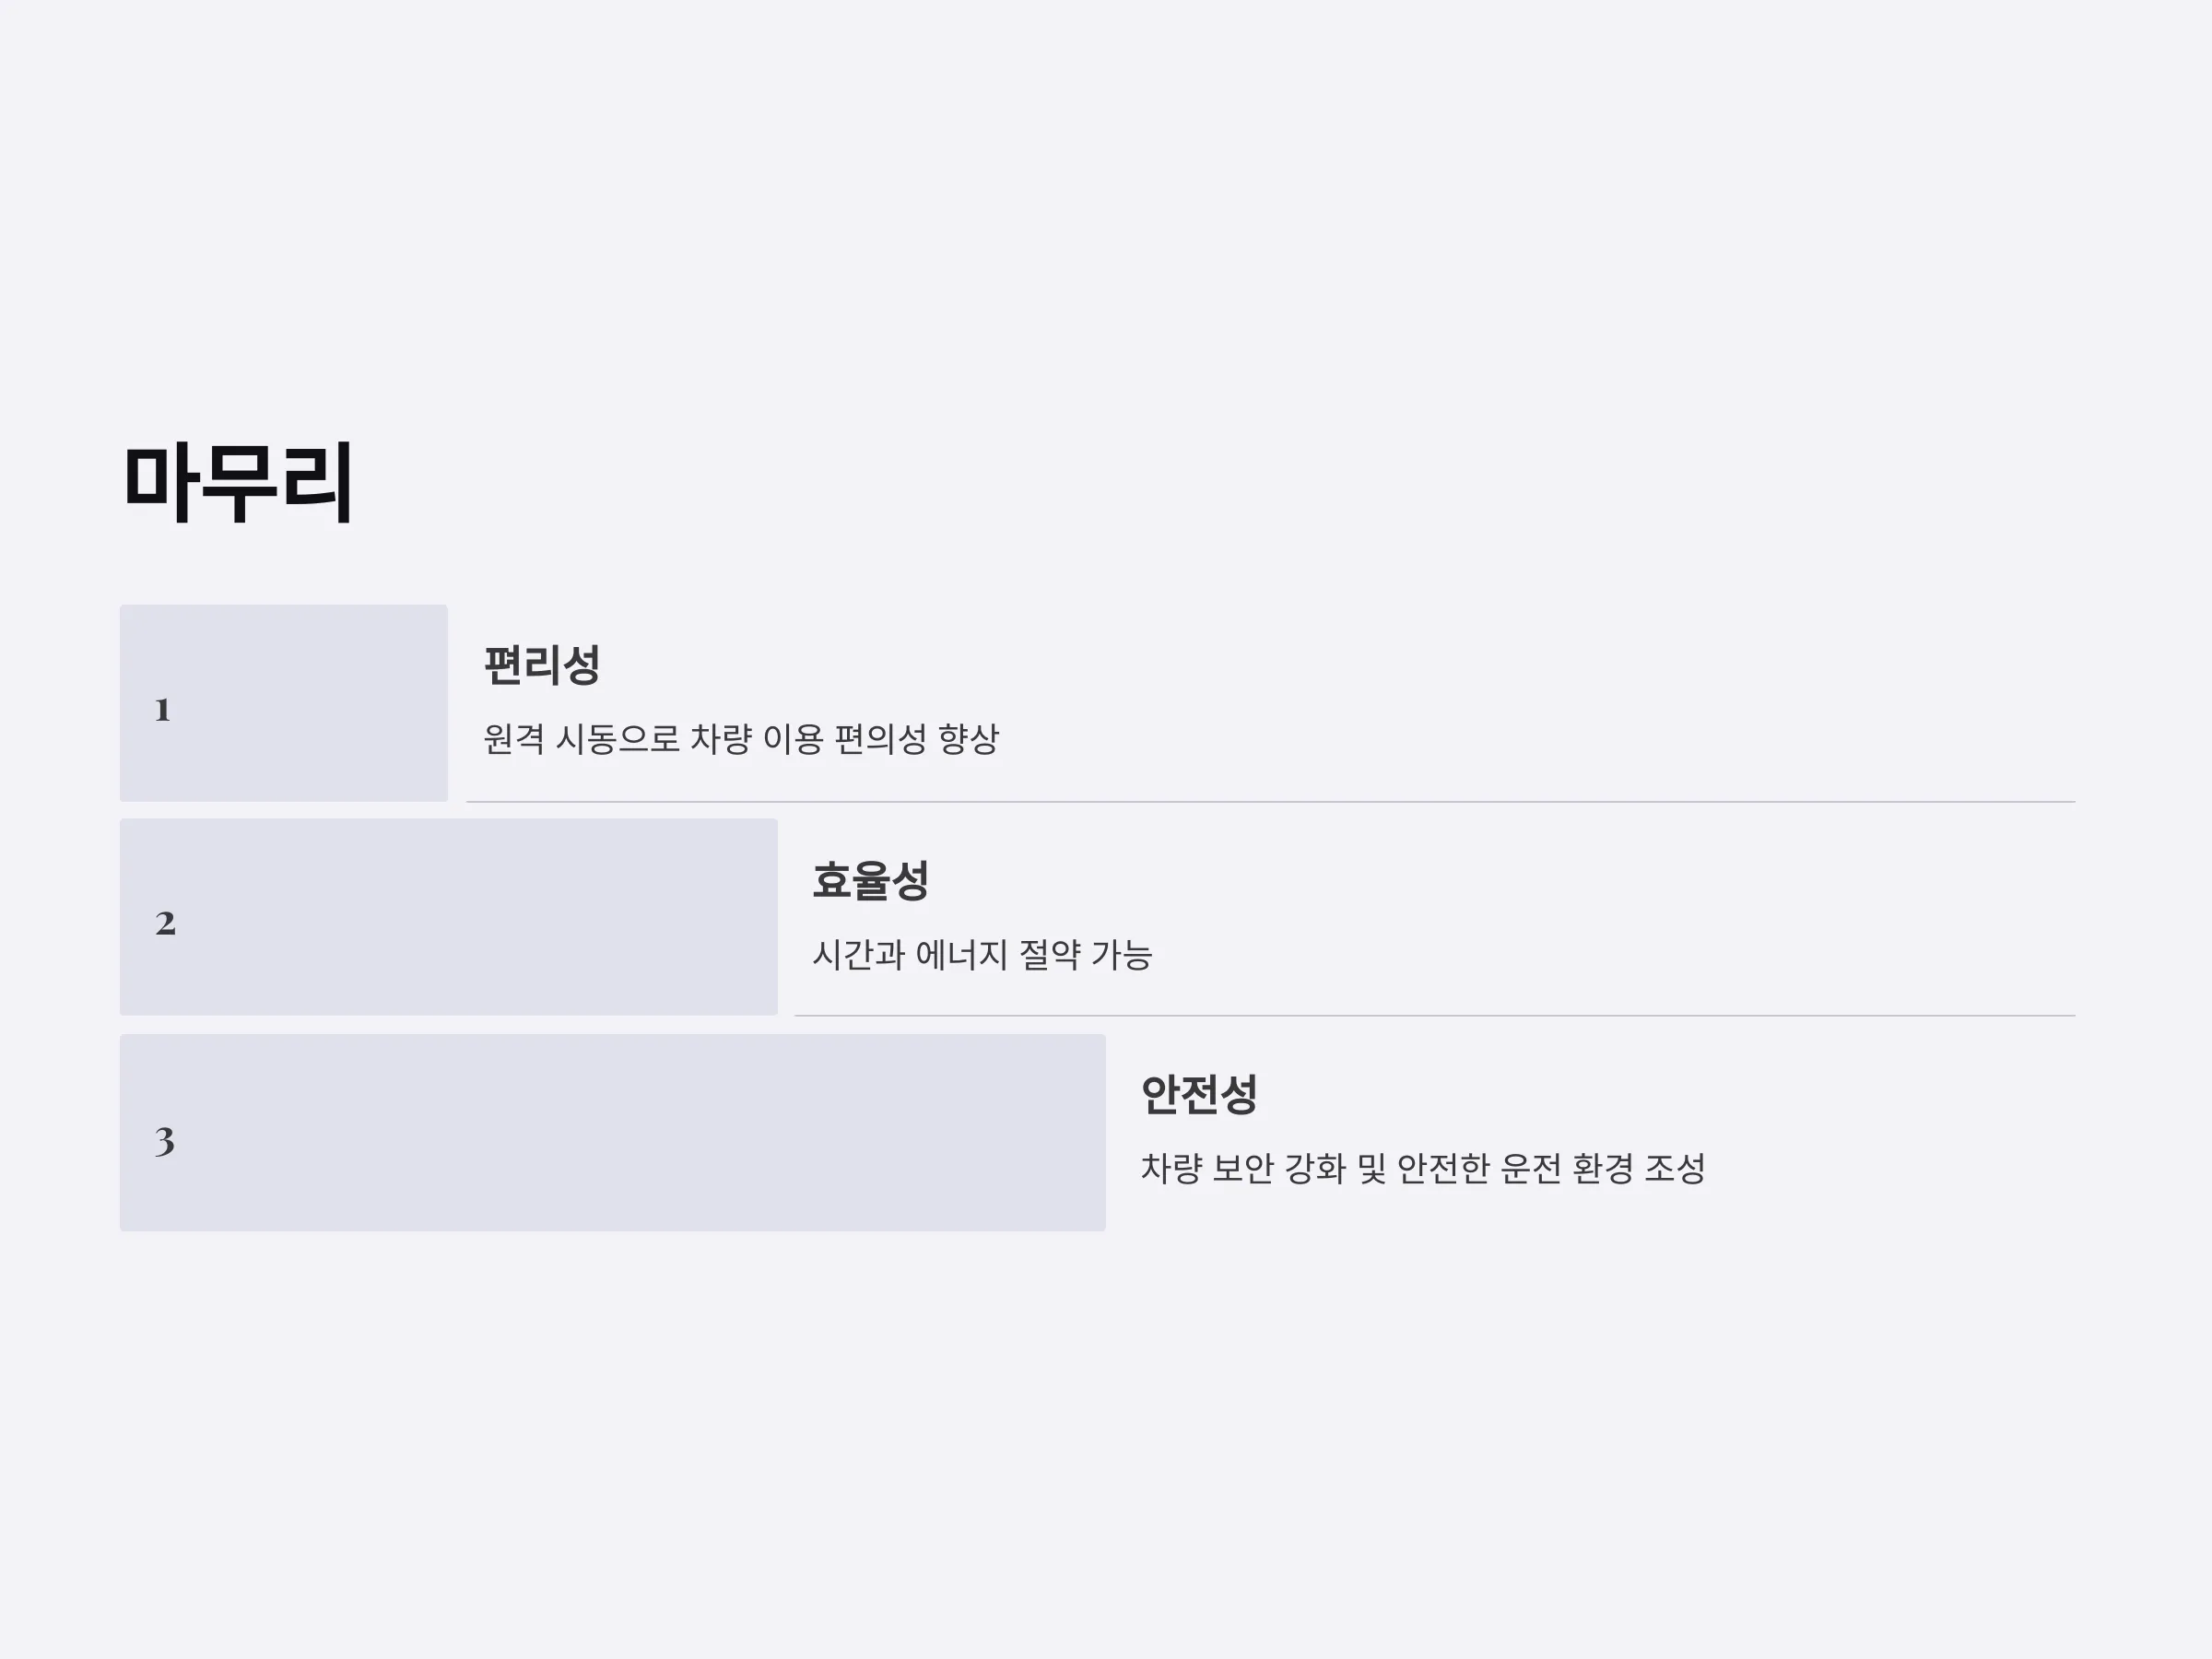Click the word 가능 in second description
The width and height of the screenshot is (2212, 1659).
1122,954
